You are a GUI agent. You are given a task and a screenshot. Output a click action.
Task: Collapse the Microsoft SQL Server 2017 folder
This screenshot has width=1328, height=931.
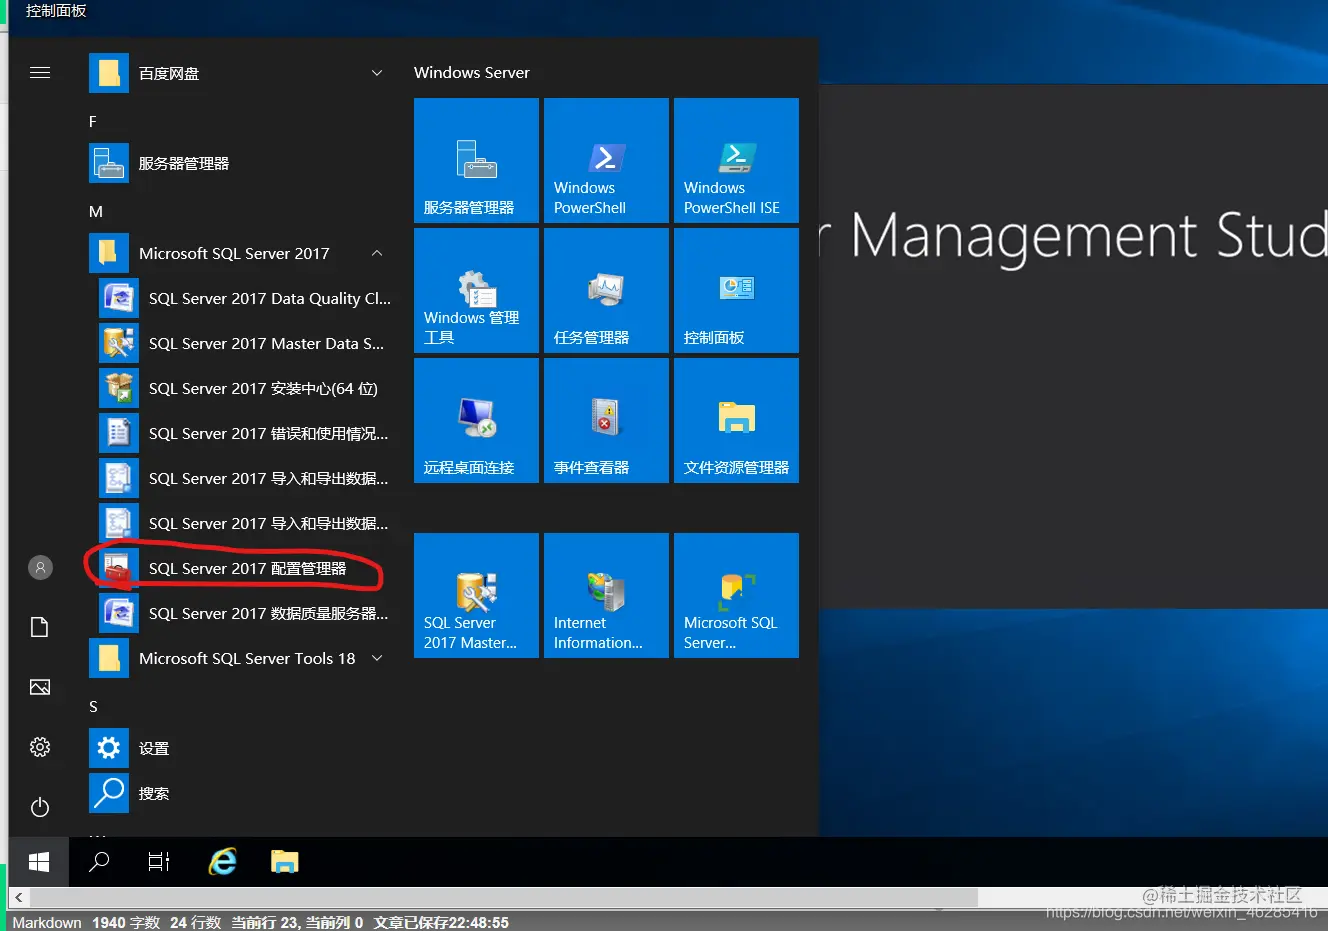click(x=377, y=253)
